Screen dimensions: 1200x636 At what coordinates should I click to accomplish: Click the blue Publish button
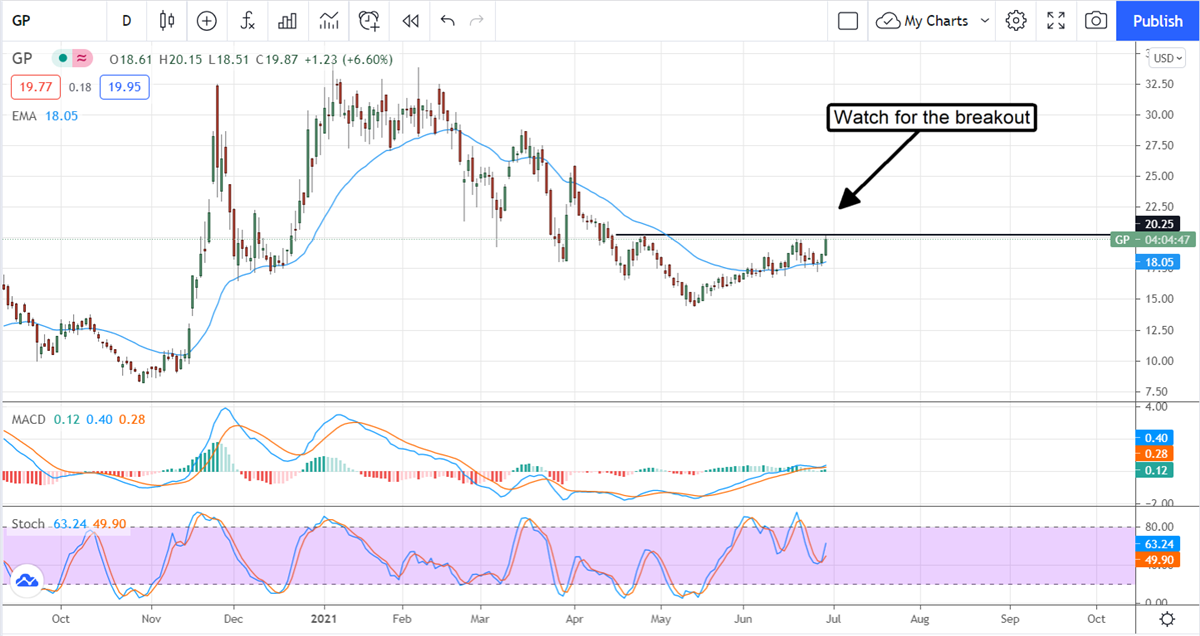[x=1158, y=20]
